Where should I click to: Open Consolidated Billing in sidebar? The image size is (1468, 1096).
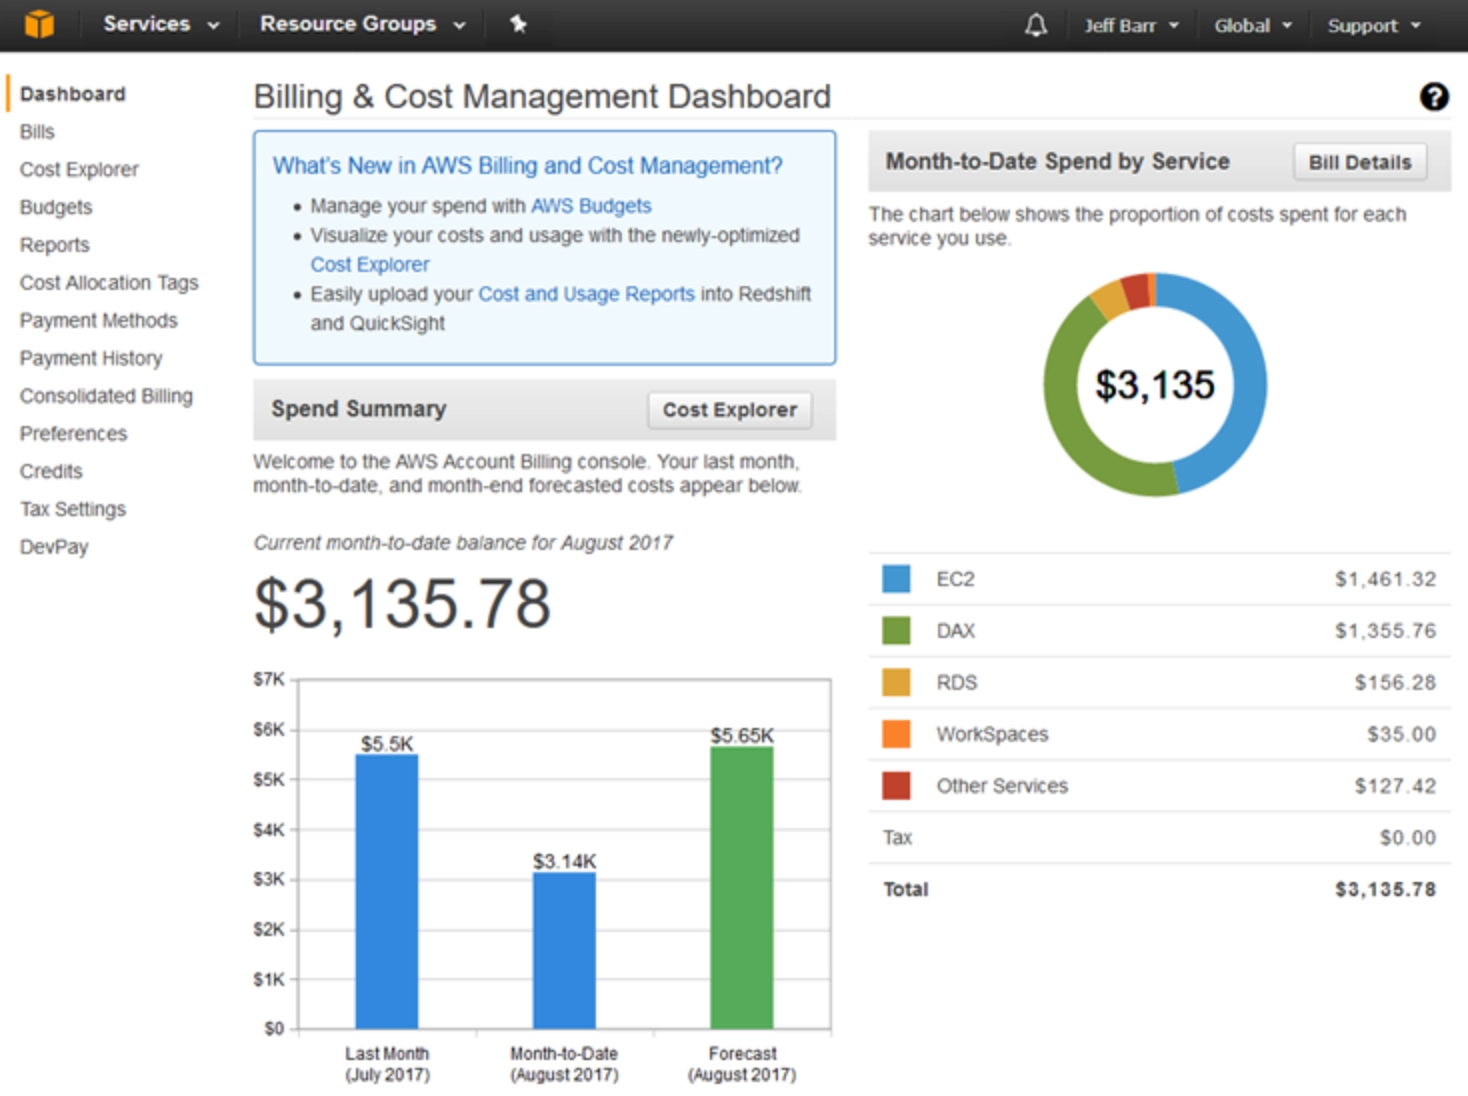[x=106, y=396]
